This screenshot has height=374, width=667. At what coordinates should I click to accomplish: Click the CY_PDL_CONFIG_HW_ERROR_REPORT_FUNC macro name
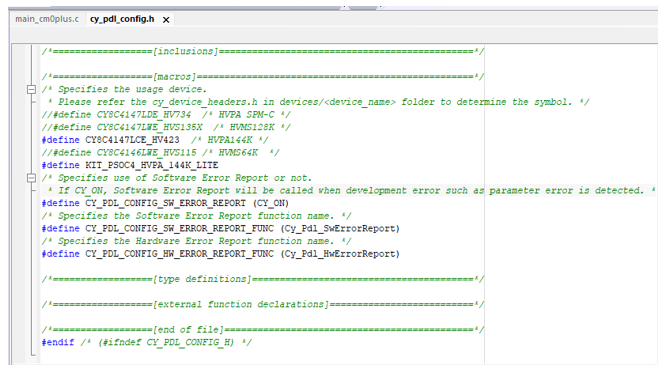pyautogui.click(x=179, y=254)
